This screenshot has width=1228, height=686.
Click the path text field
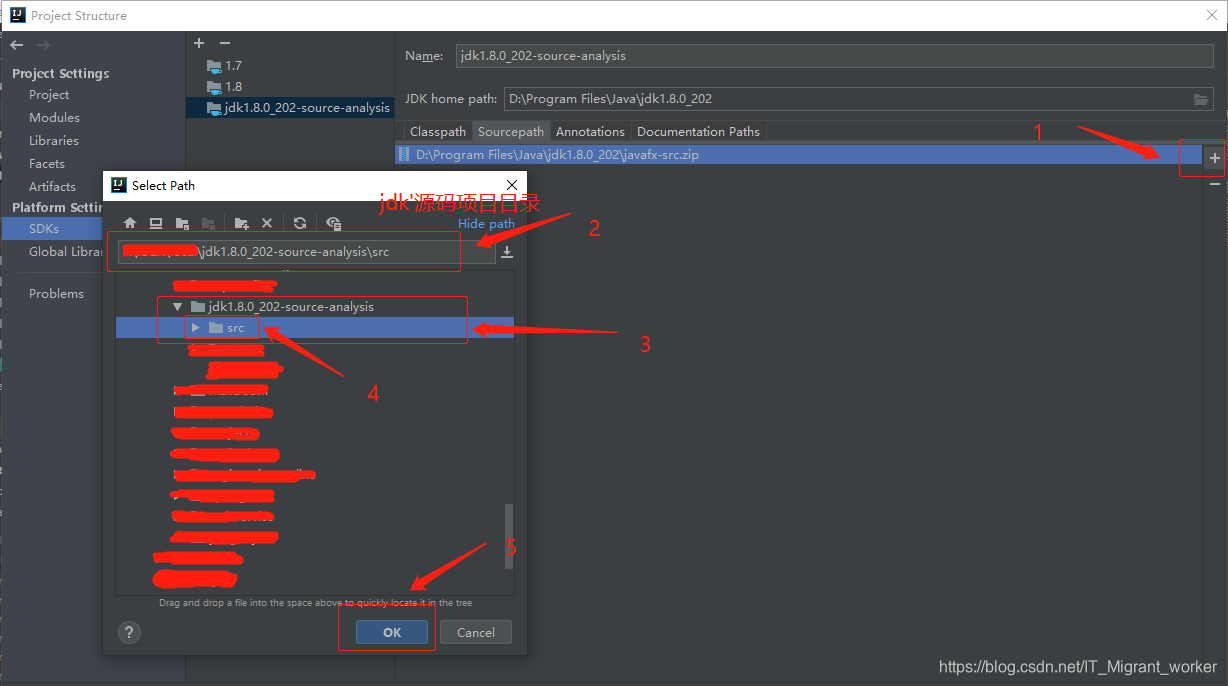[305, 252]
